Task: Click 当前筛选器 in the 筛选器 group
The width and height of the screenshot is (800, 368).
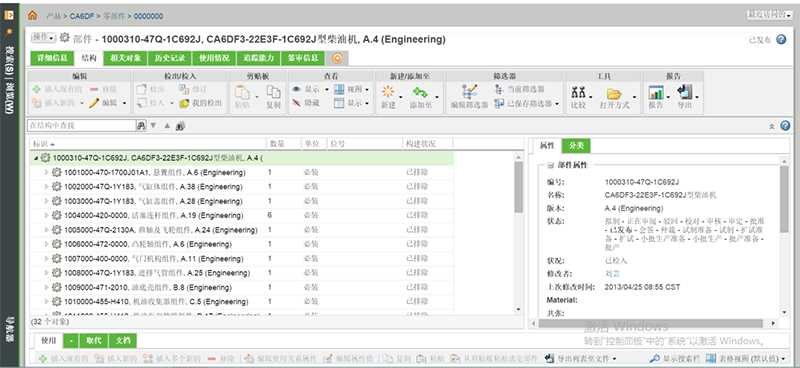Action: [x=519, y=89]
